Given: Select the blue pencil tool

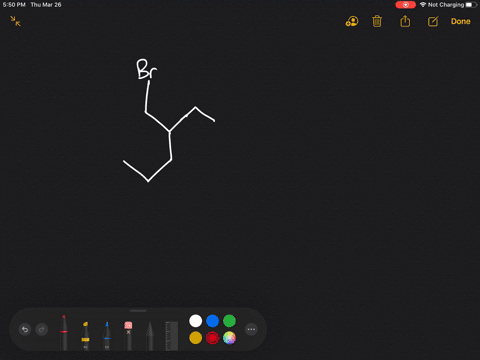Looking at the screenshot, I should tap(107, 335).
